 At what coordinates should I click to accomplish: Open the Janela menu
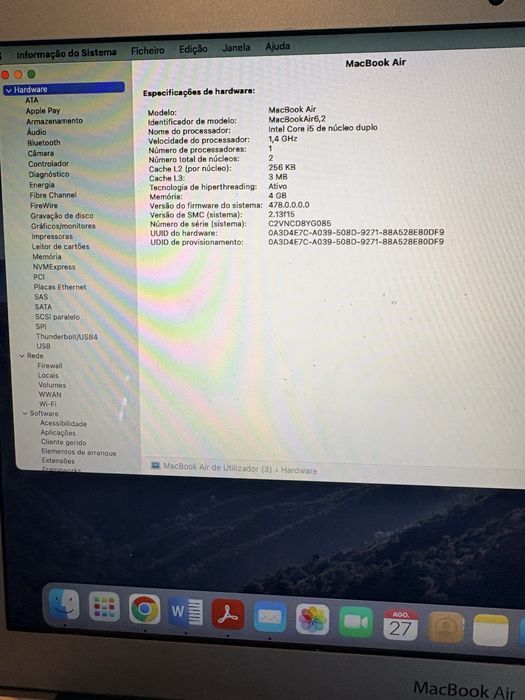click(236, 47)
